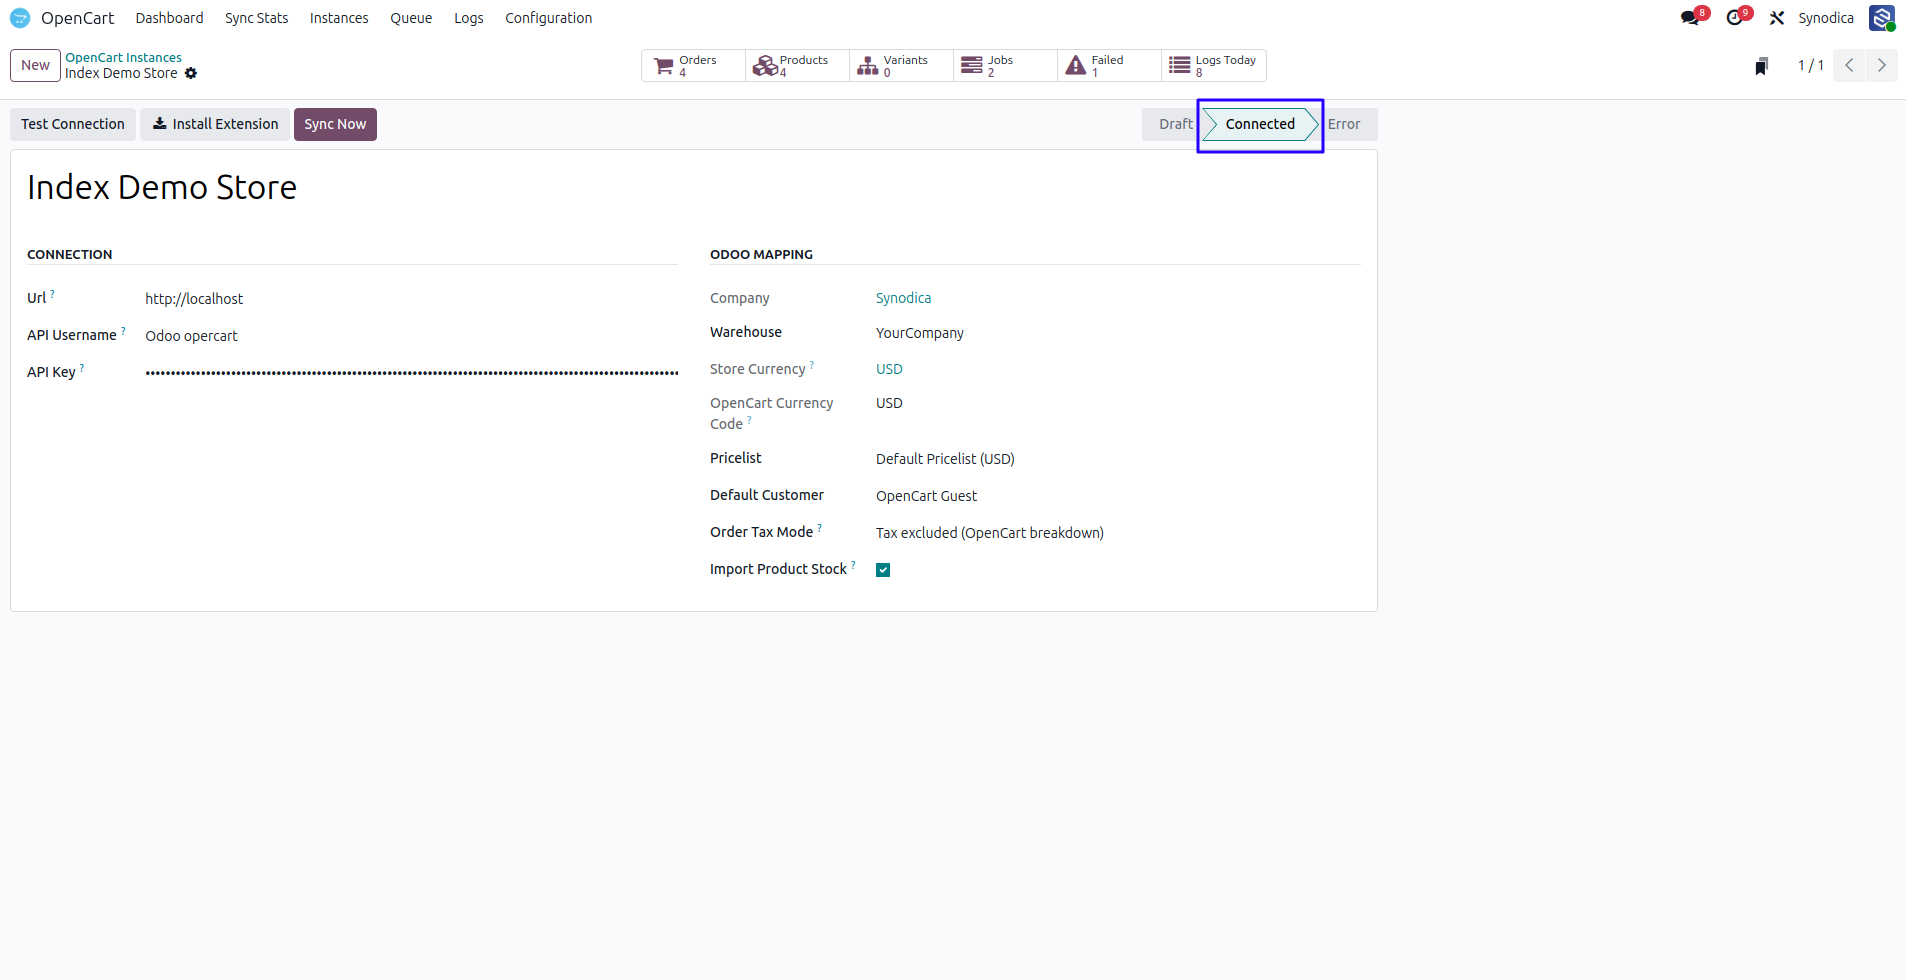Open the Logs menu
Image resolution: width=1906 pixels, height=980 pixels.
coord(468,18)
